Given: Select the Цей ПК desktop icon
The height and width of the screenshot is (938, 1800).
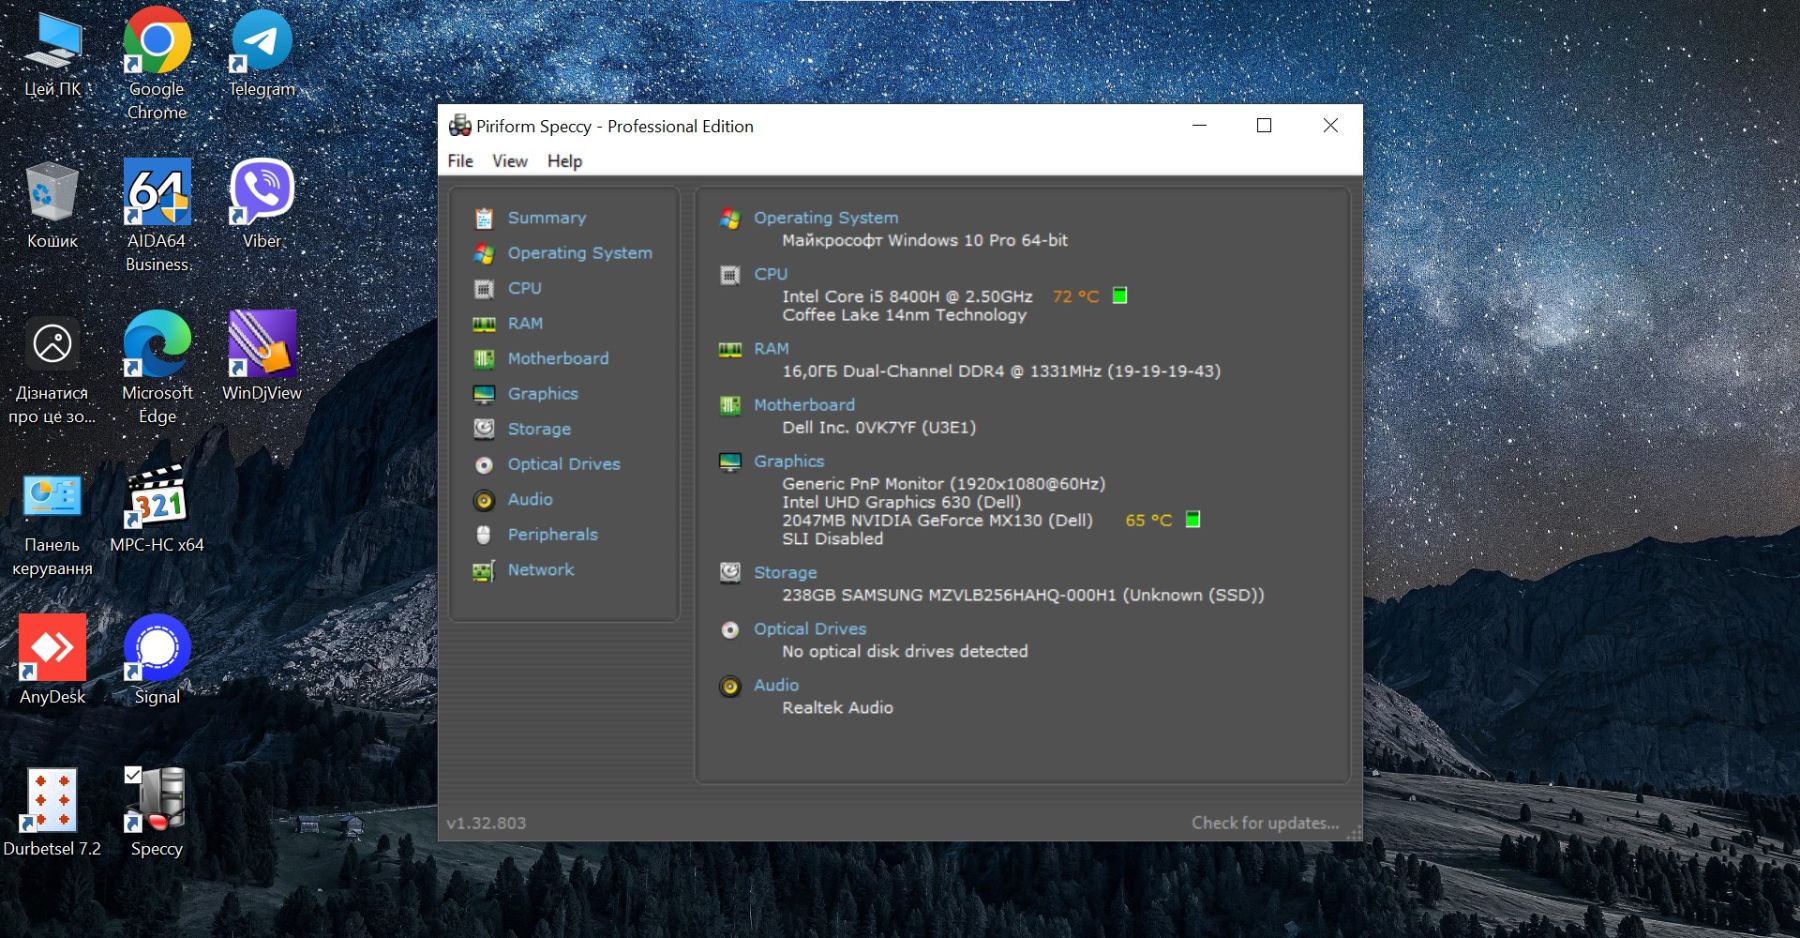Looking at the screenshot, I should point(52,54).
